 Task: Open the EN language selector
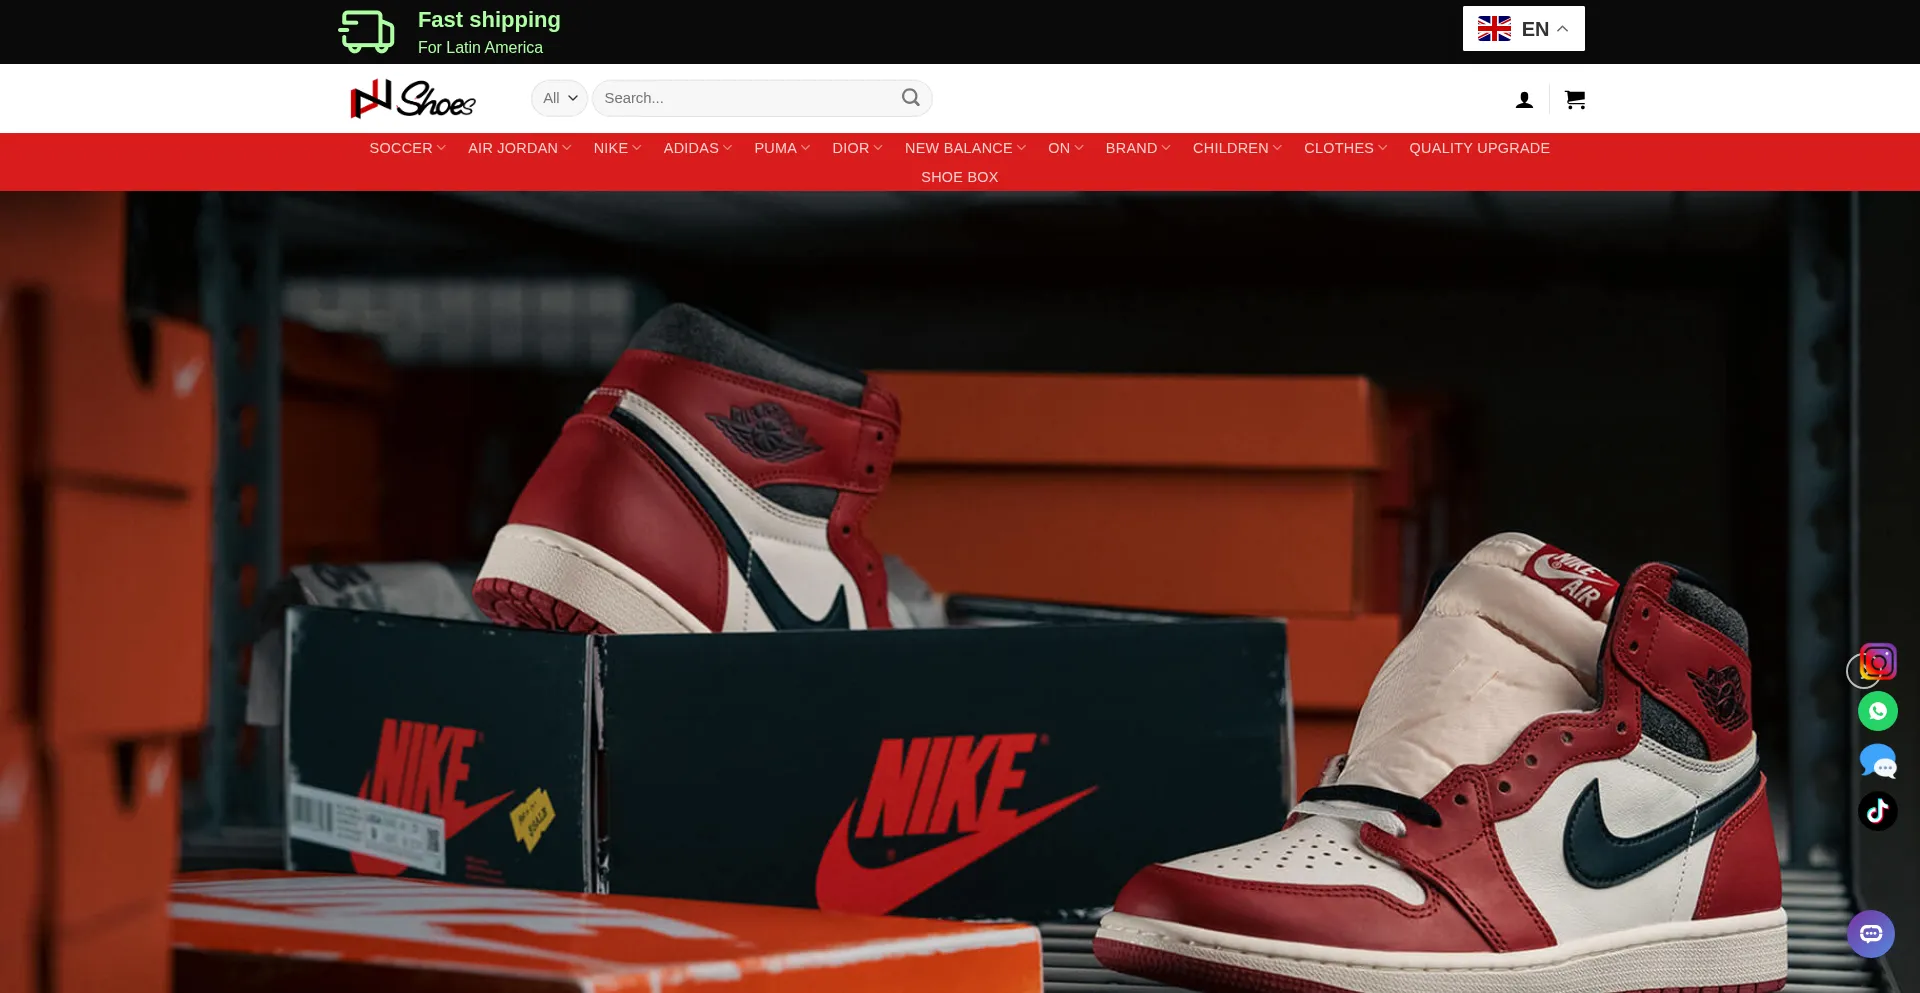(1523, 29)
